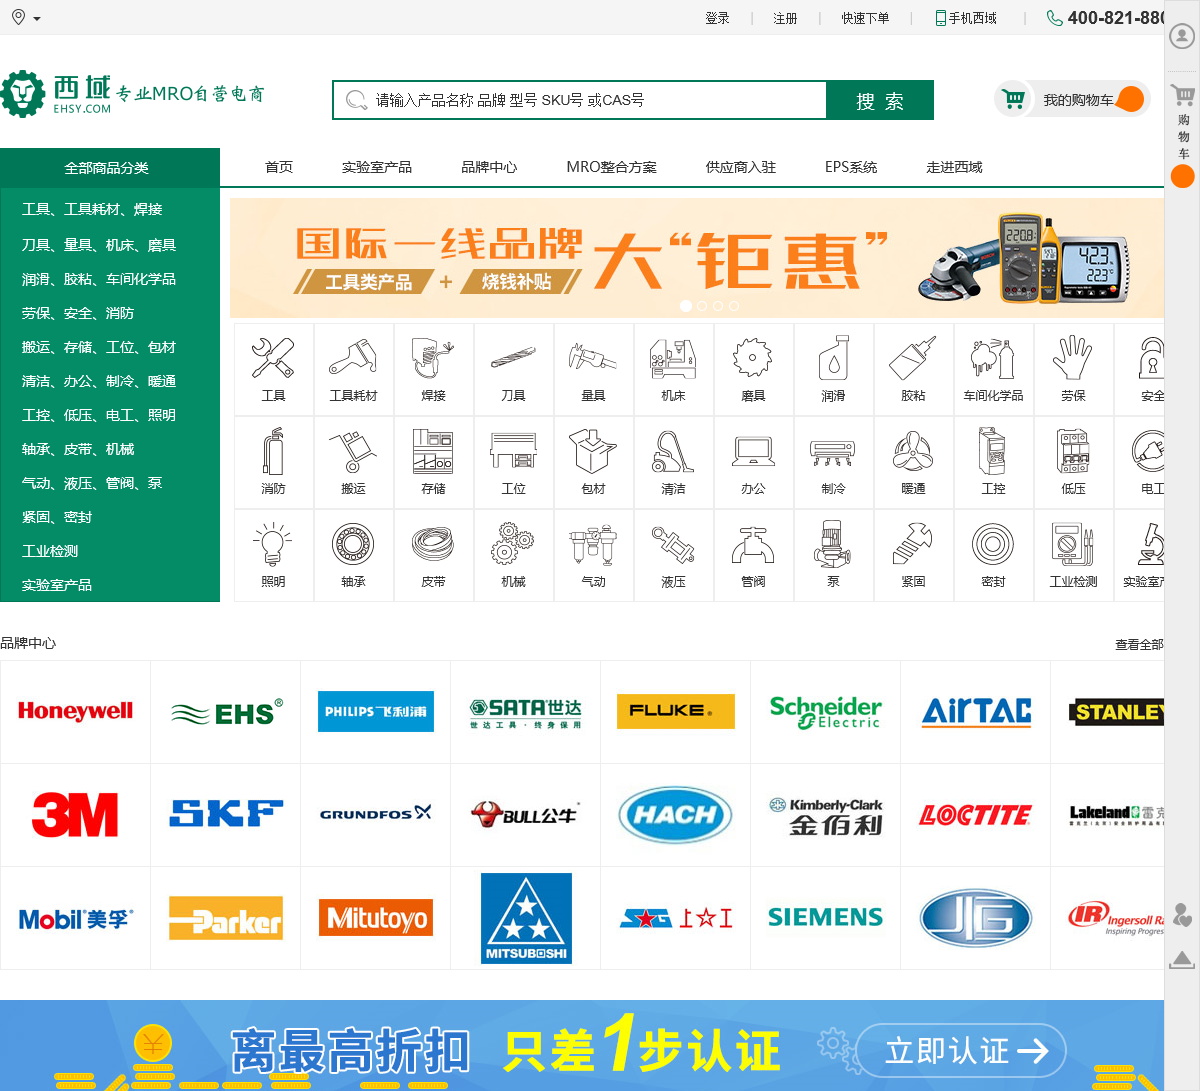Image resolution: width=1200 pixels, height=1091 pixels.
Task: Open EPS系统 nav item
Action: [851, 167]
